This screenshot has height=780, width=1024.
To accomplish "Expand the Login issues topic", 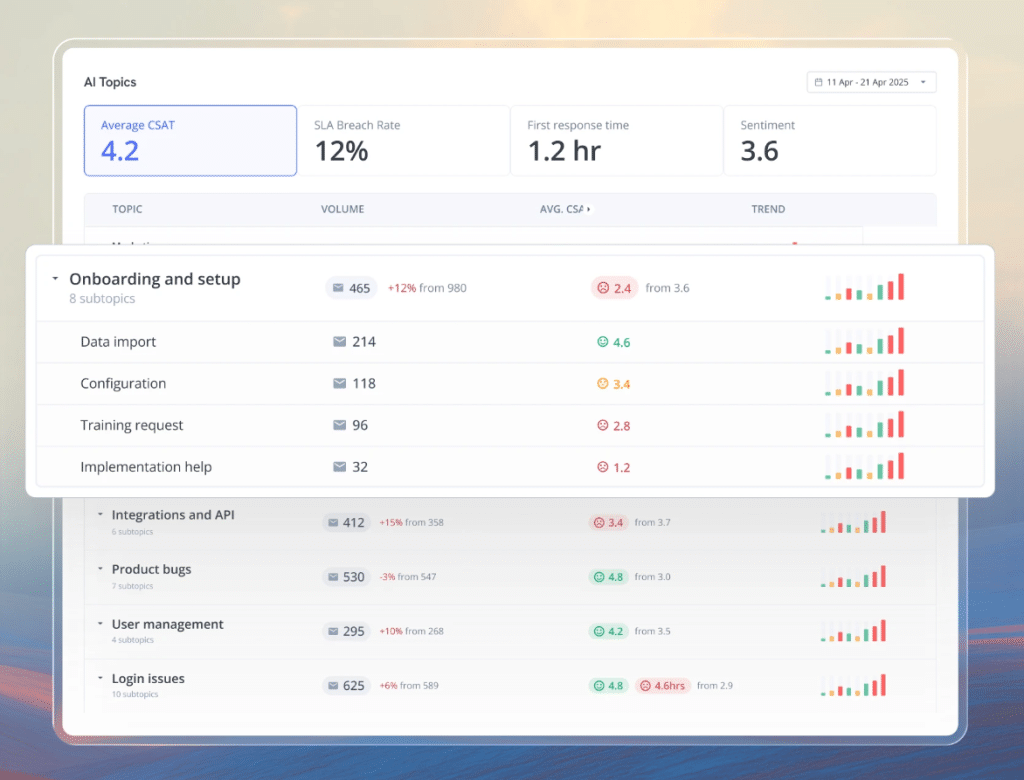I will click(100, 678).
